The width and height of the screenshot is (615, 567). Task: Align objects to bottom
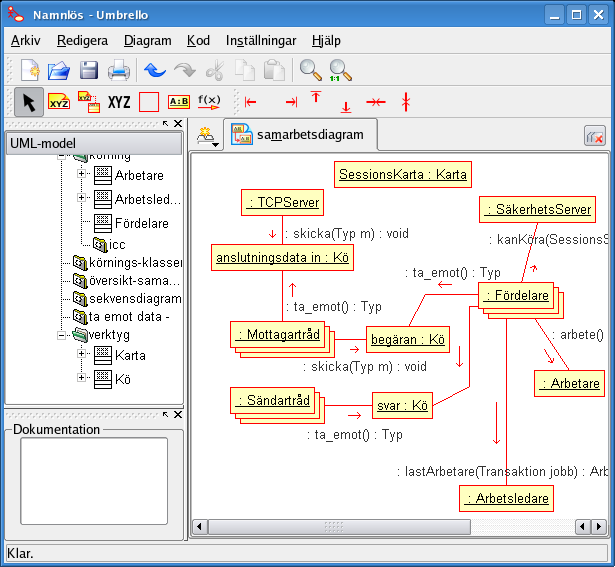pyautogui.click(x=346, y=107)
